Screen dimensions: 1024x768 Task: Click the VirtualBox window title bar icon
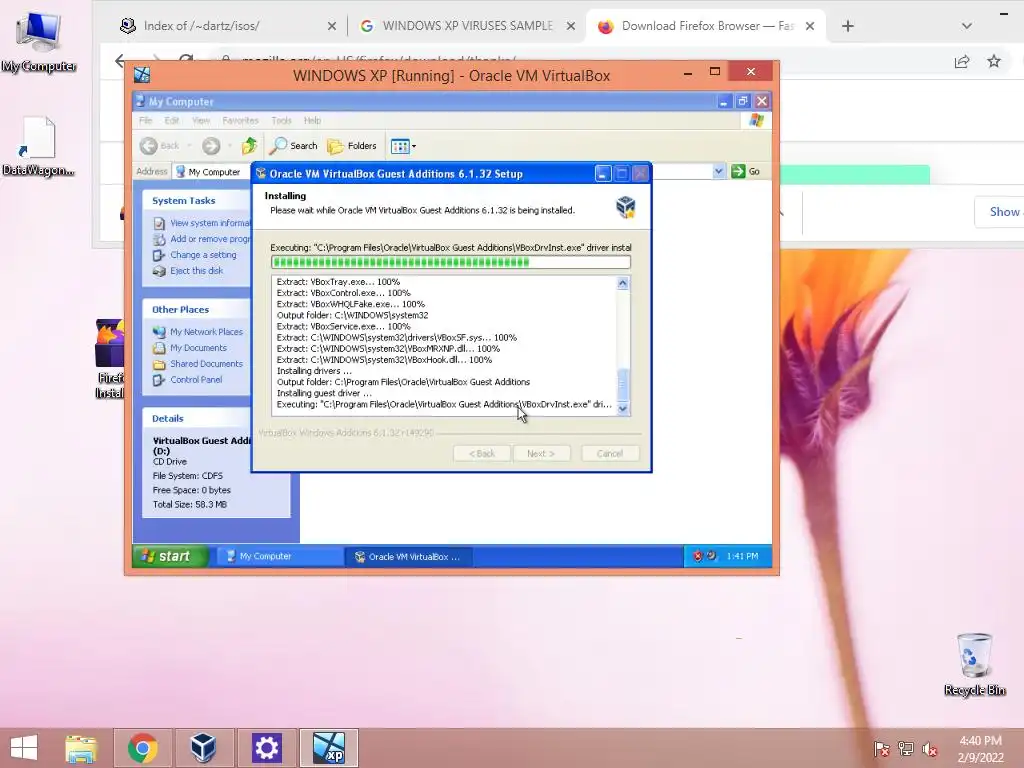click(142, 75)
